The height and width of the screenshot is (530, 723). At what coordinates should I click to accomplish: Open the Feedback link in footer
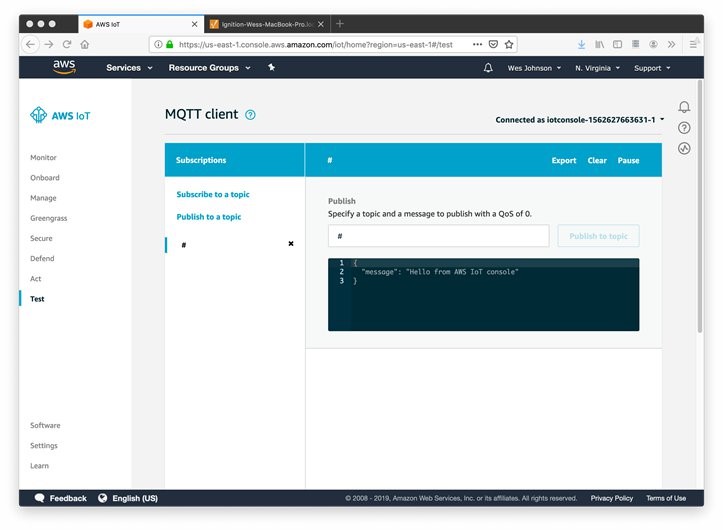60,498
